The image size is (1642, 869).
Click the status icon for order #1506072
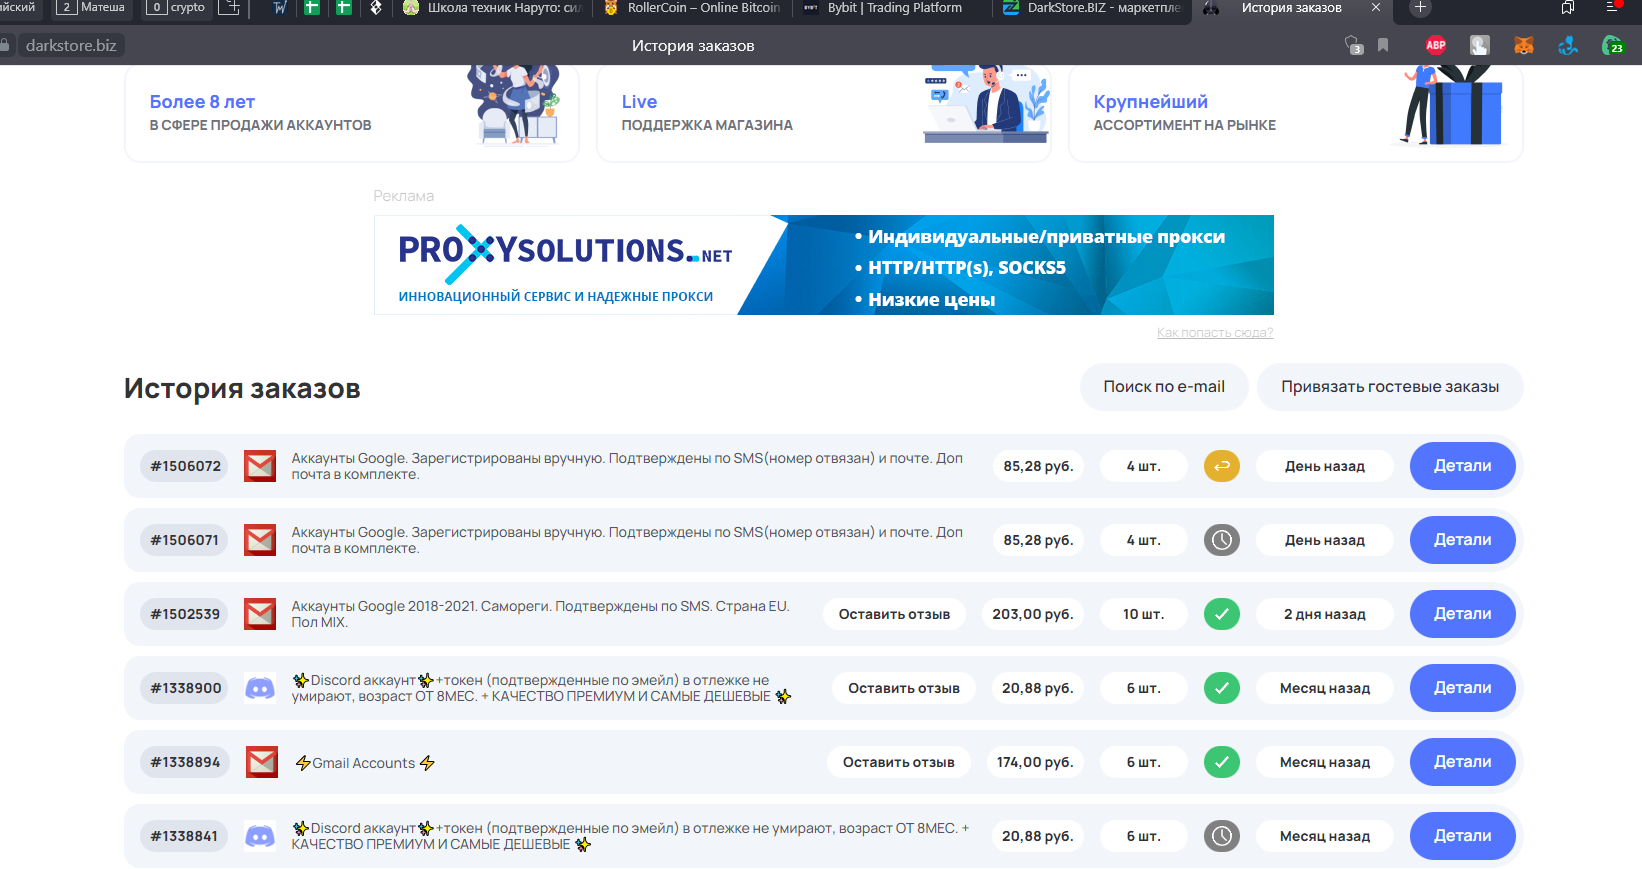pyautogui.click(x=1222, y=466)
